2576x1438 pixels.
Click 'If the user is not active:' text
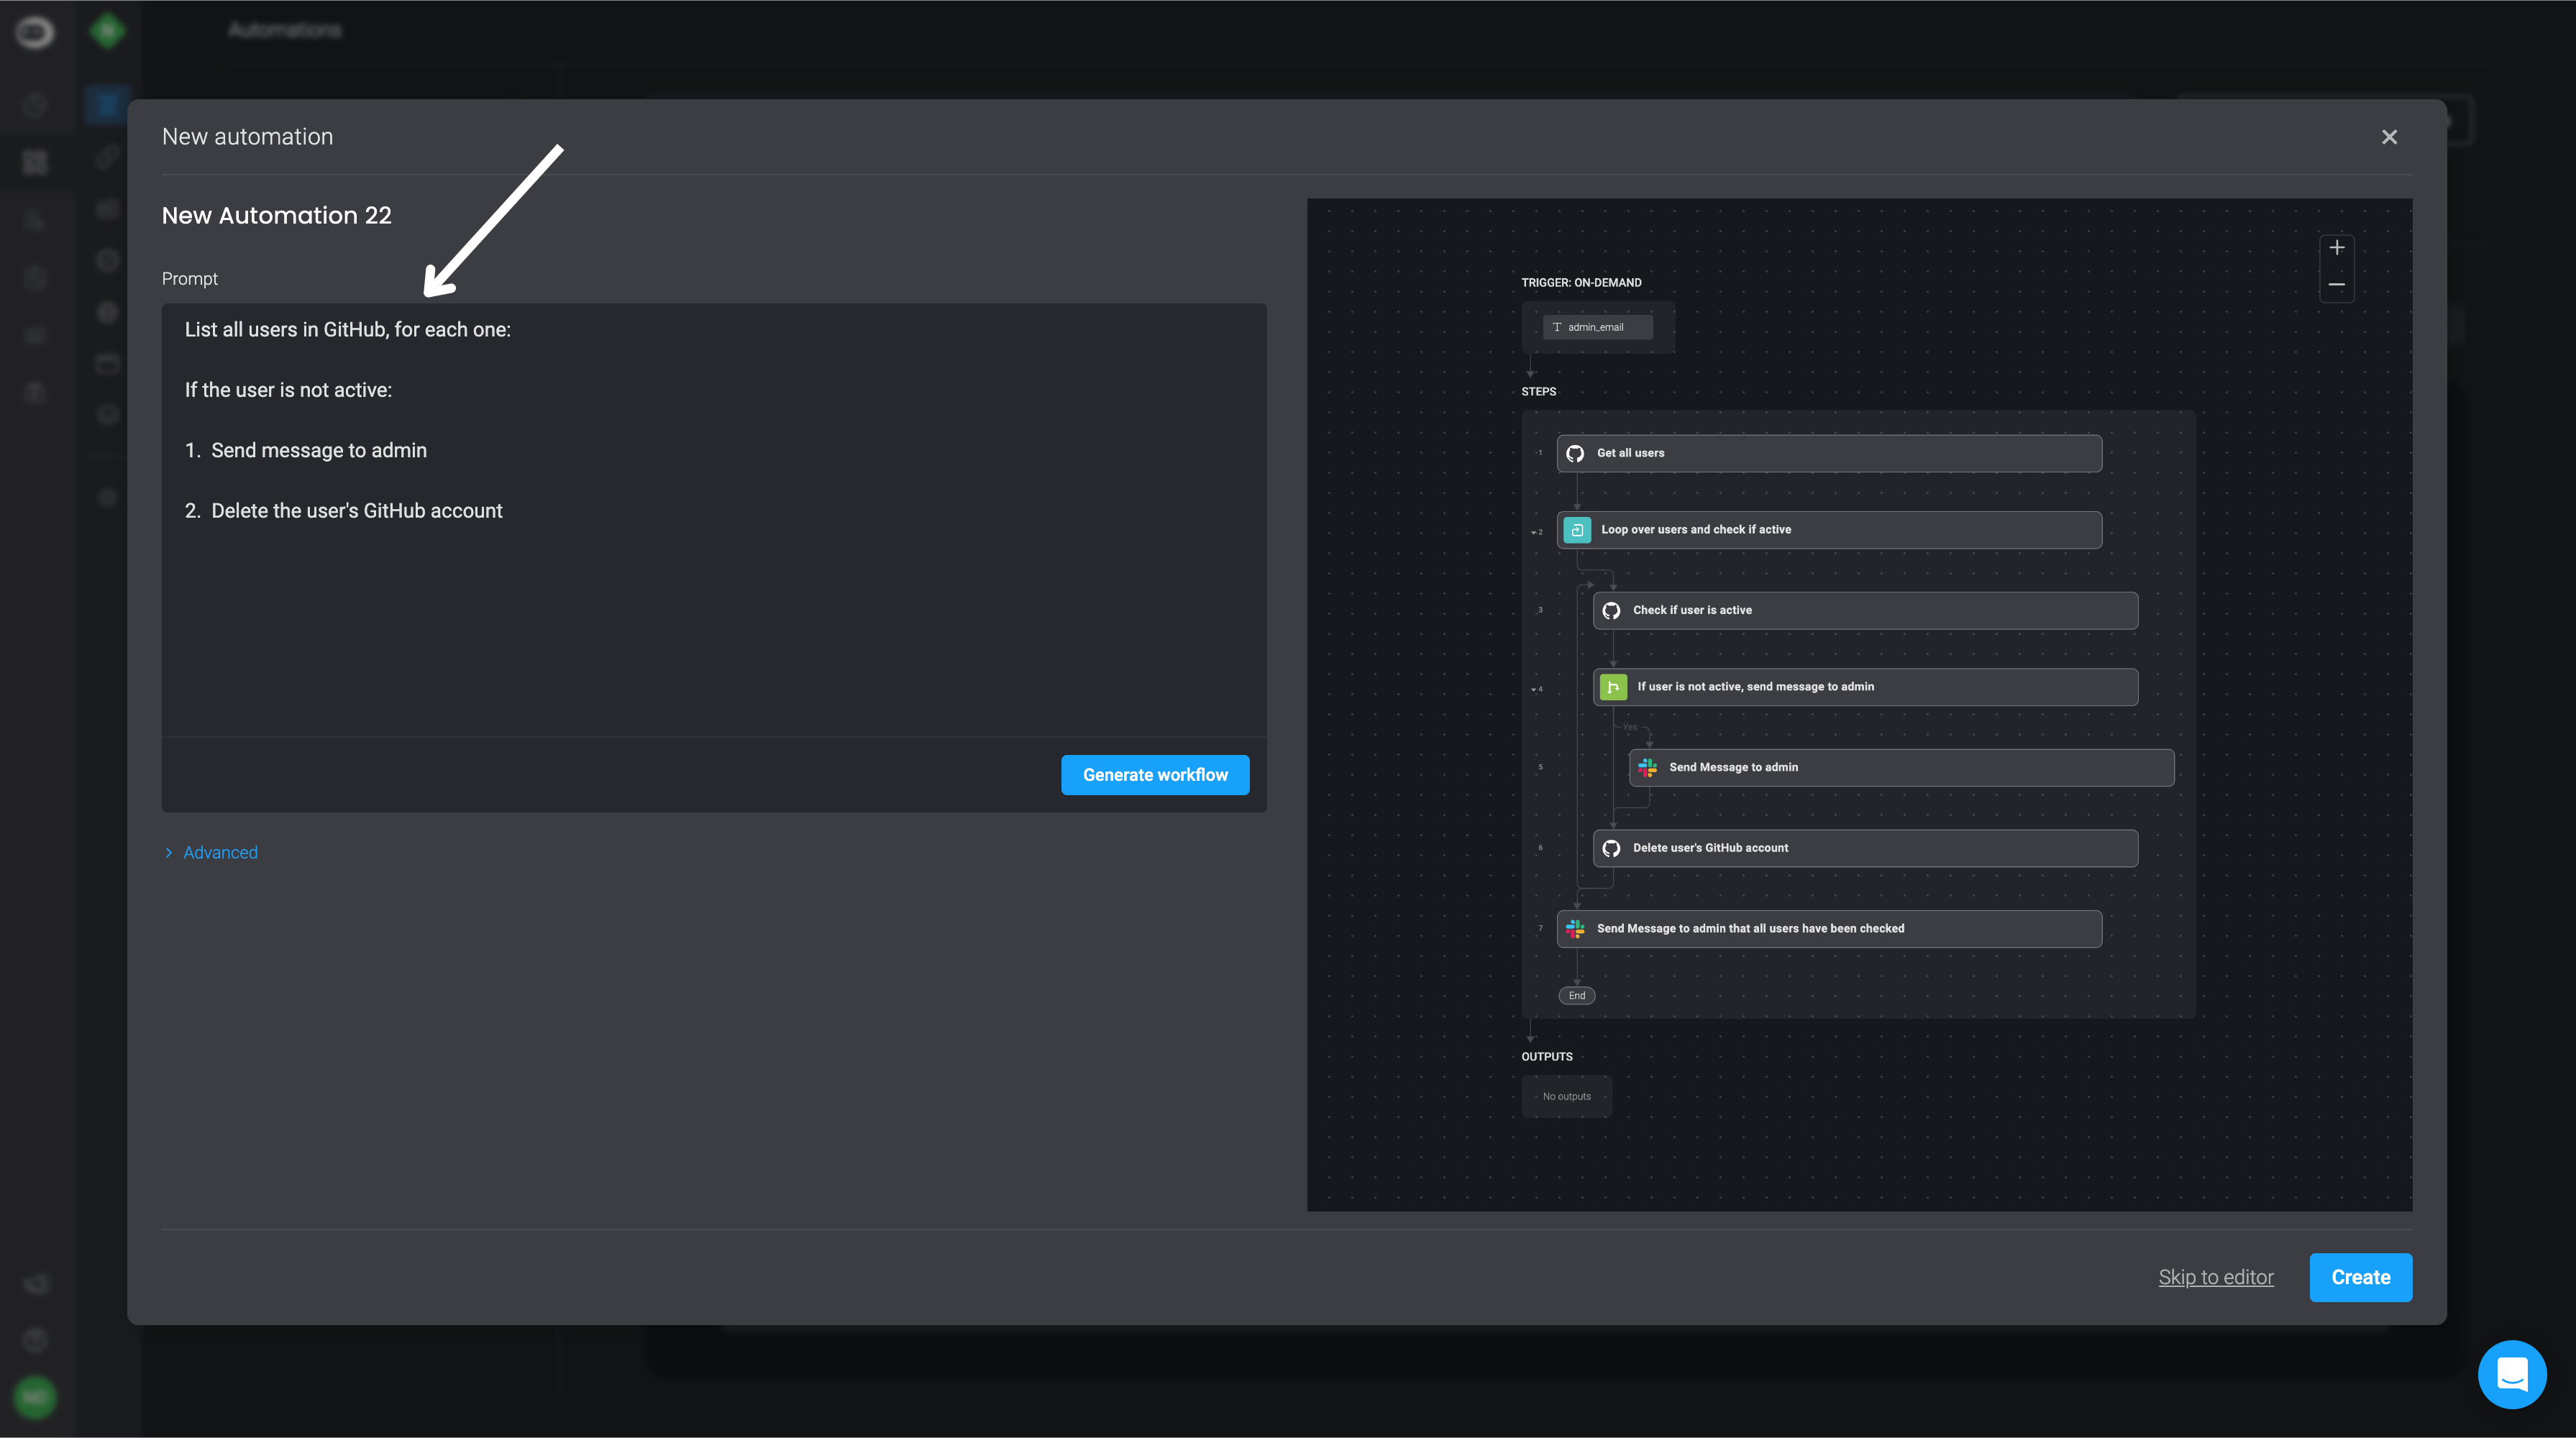(x=288, y=390)
